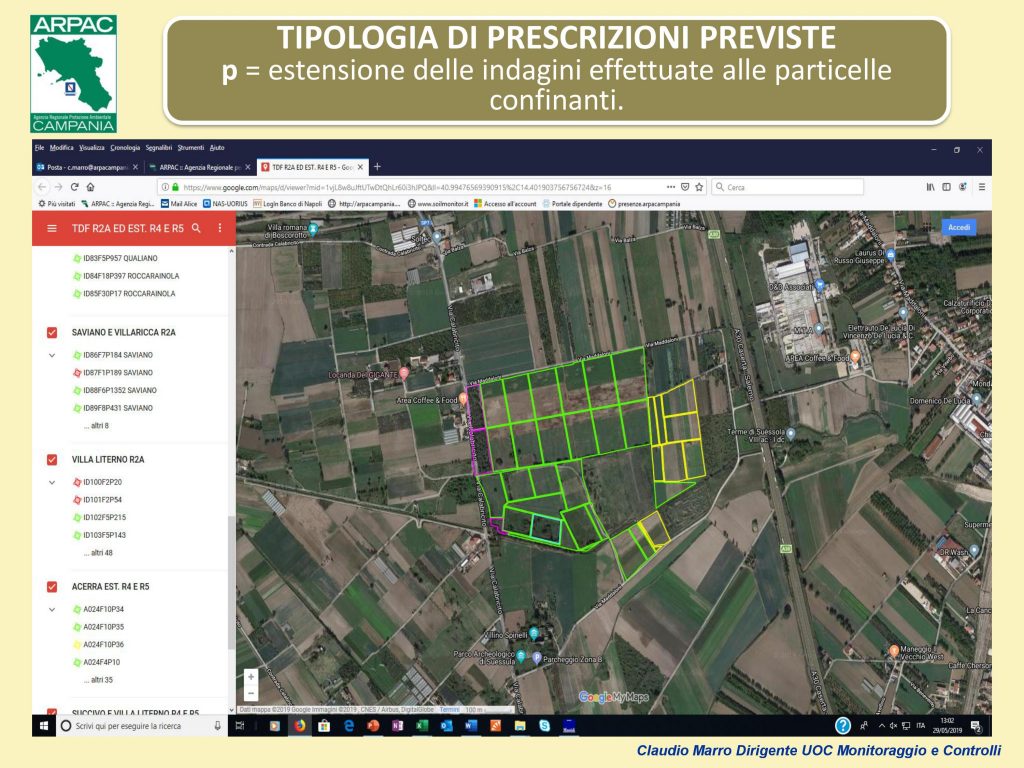Open the Strumenti menu
This screenshot has height=768, width=1024.
191,148
